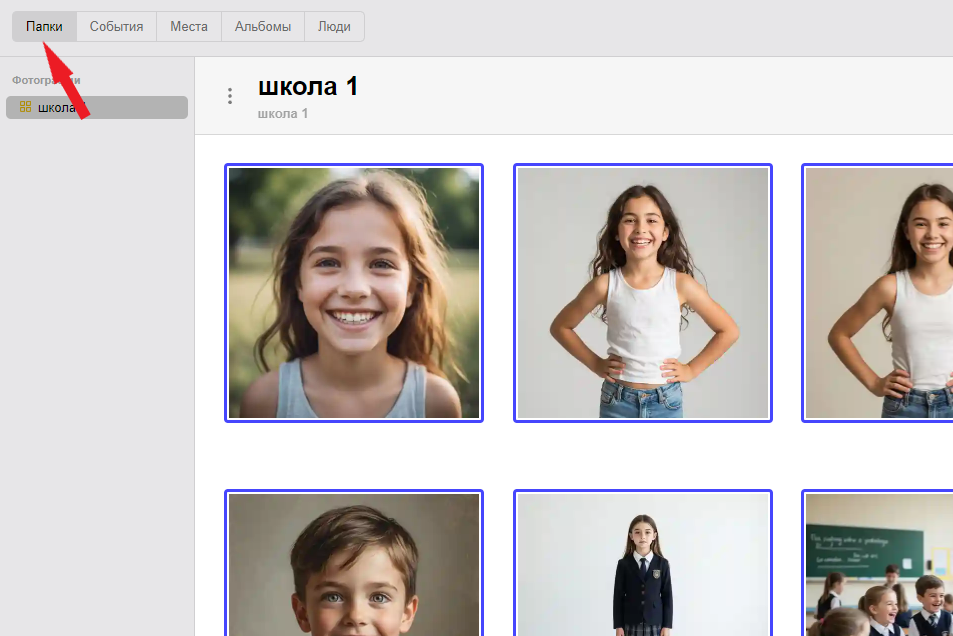Open the classroom photo with green chalkboard

[x=878, y=563]
